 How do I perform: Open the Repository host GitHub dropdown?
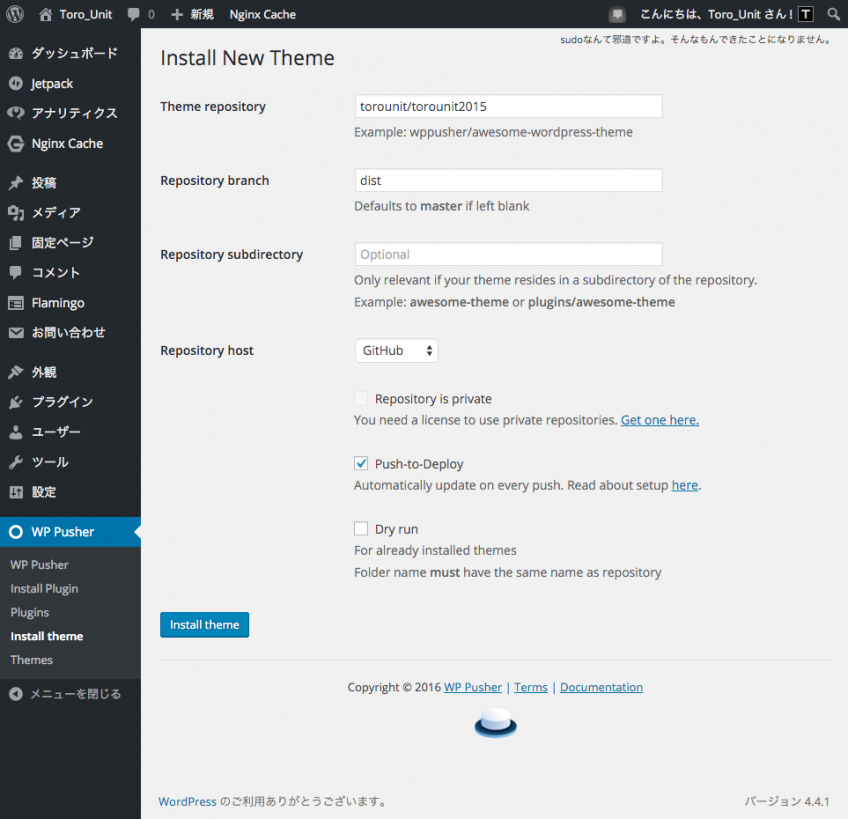(x=396, y=350)
